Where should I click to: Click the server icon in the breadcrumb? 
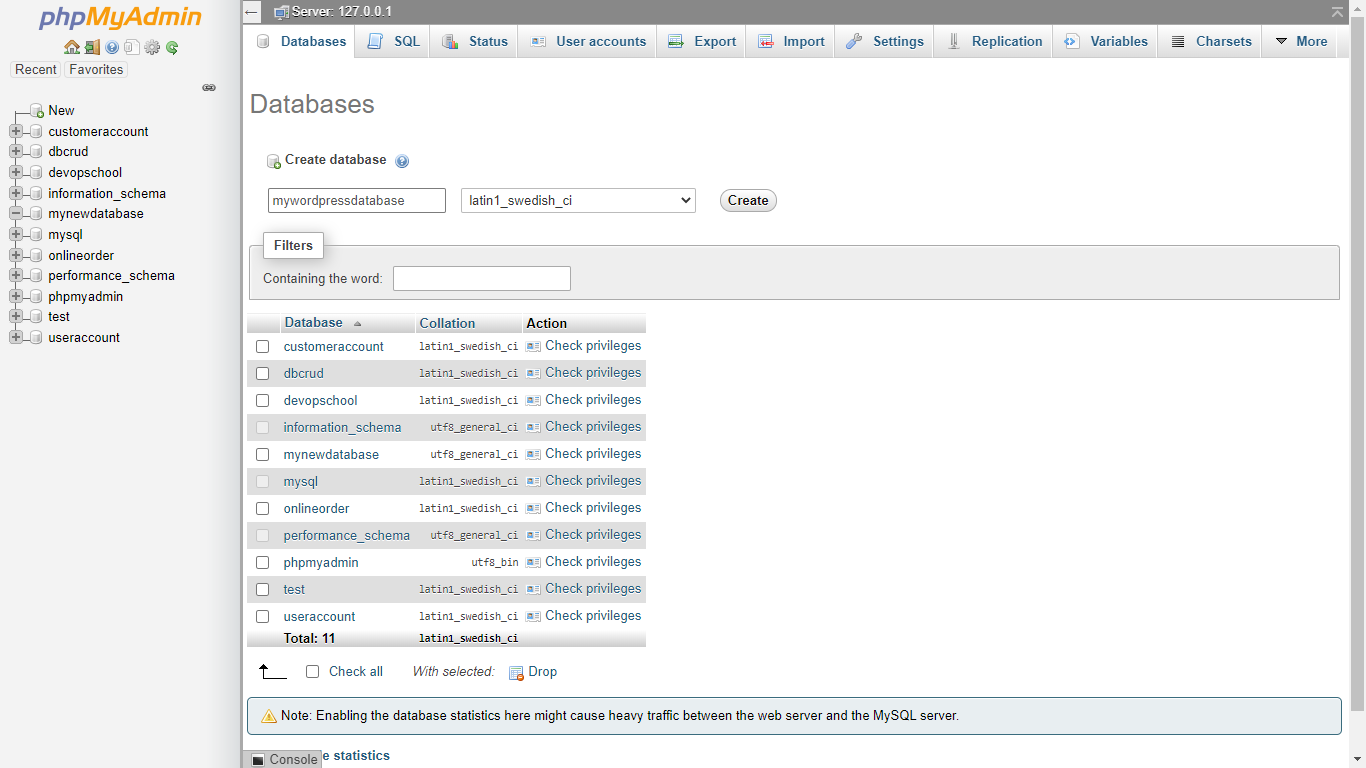281,12
